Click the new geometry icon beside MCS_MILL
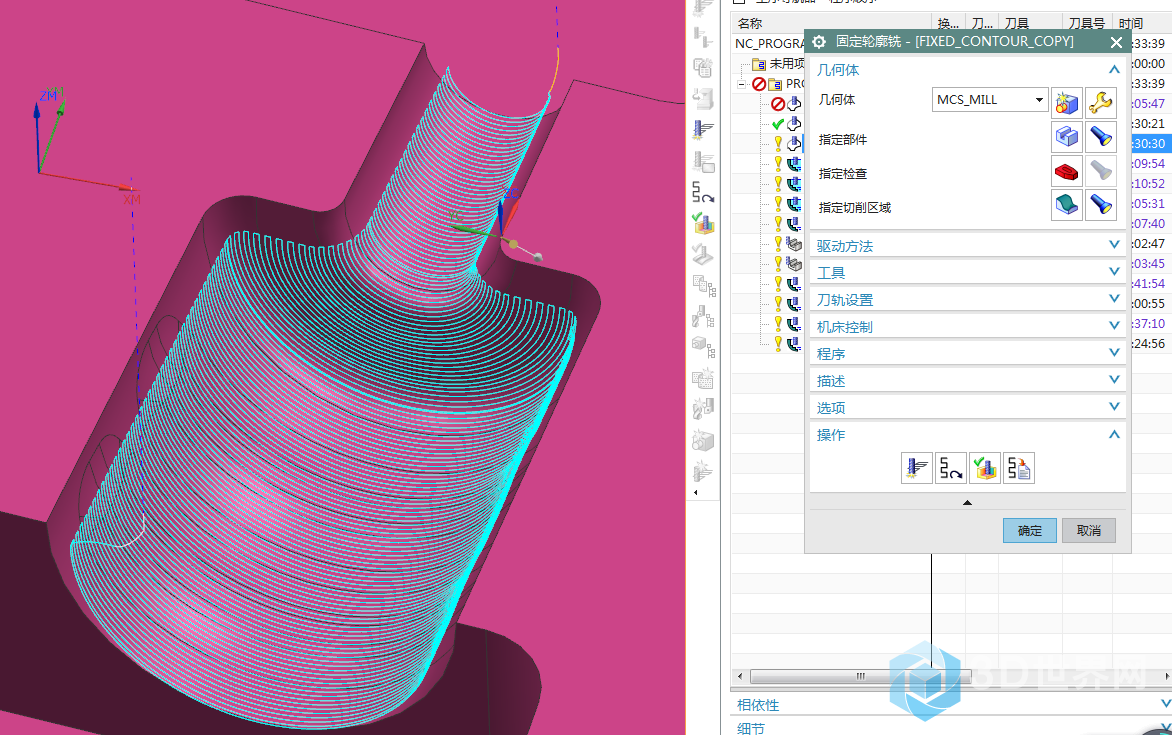 (1067, 102)
